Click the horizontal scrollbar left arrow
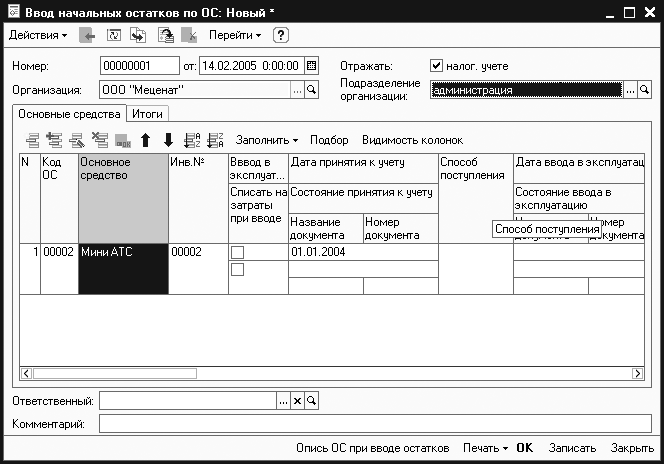The image size is (664, 464). (x=26, y=373)
